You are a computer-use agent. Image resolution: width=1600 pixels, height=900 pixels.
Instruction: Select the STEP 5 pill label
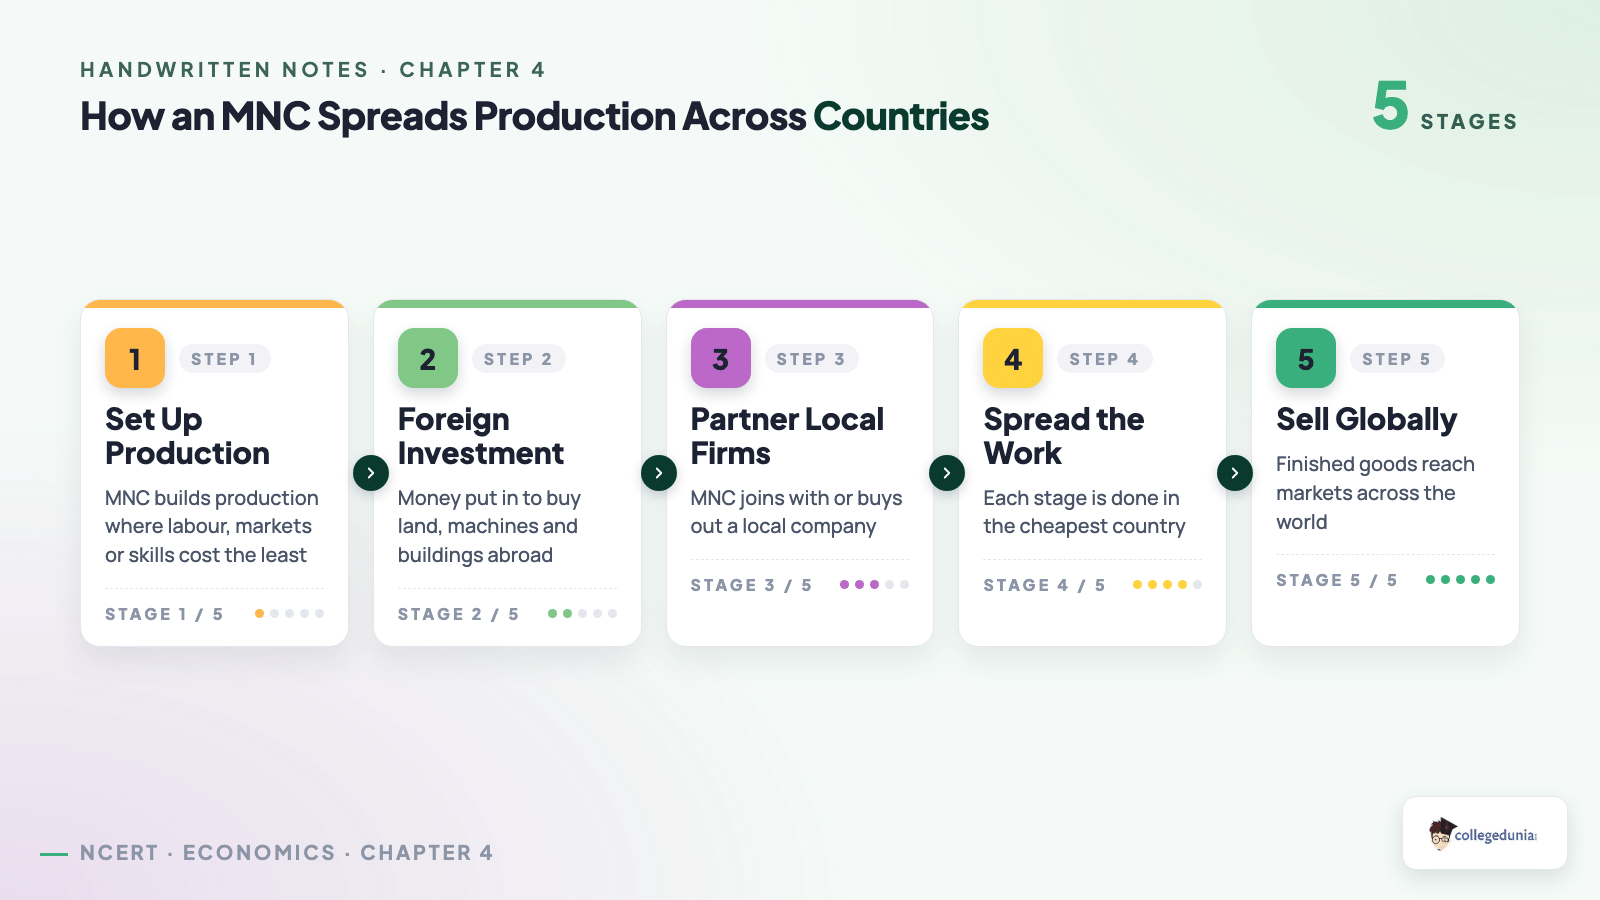[x=1396, y=359]
